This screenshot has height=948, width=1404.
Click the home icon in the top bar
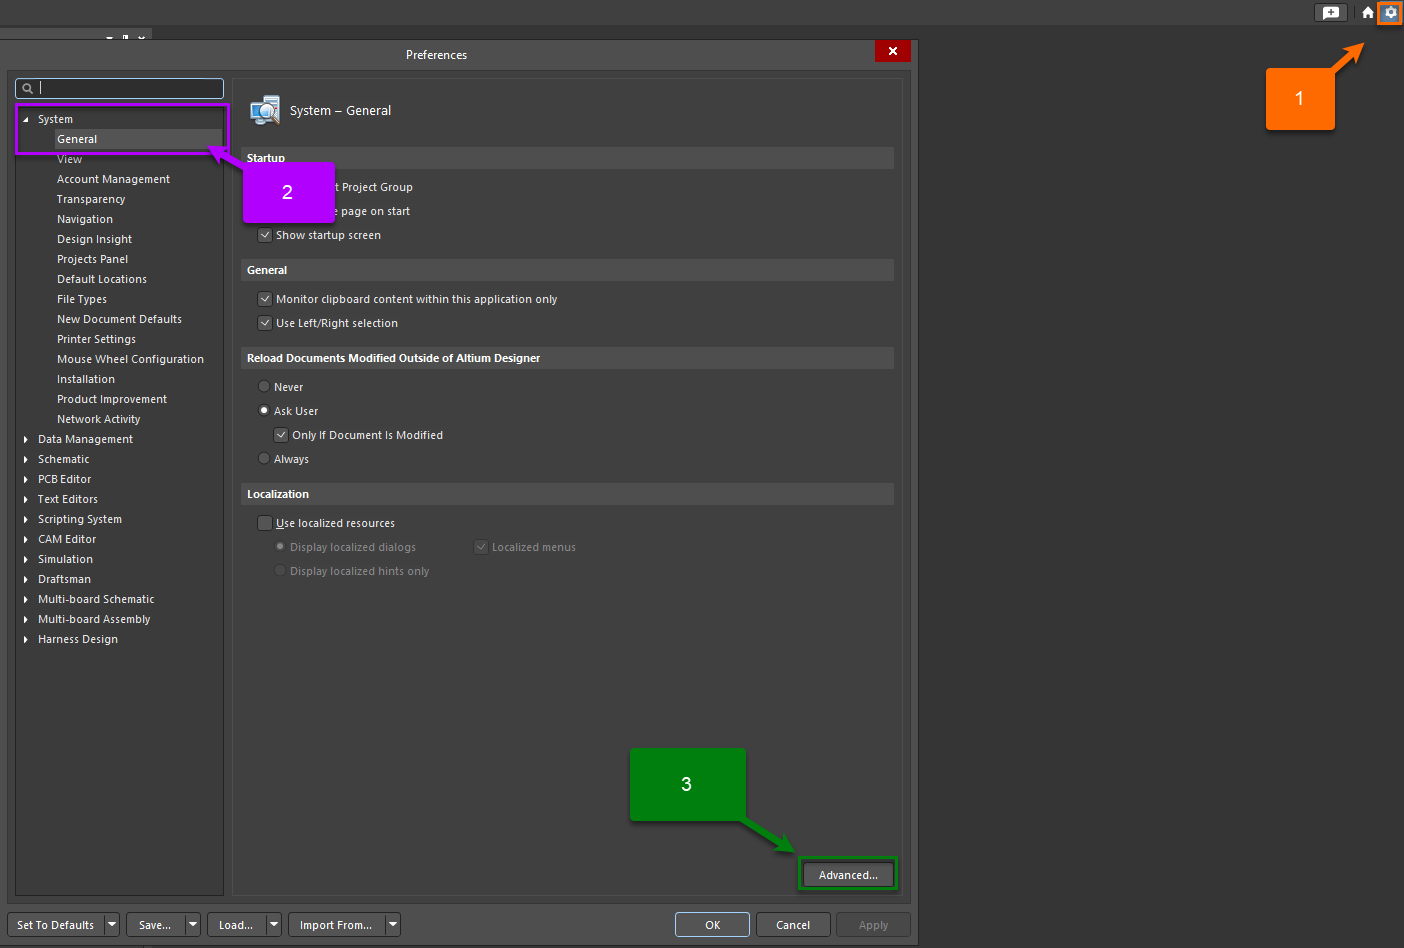tap(1368, 13)
